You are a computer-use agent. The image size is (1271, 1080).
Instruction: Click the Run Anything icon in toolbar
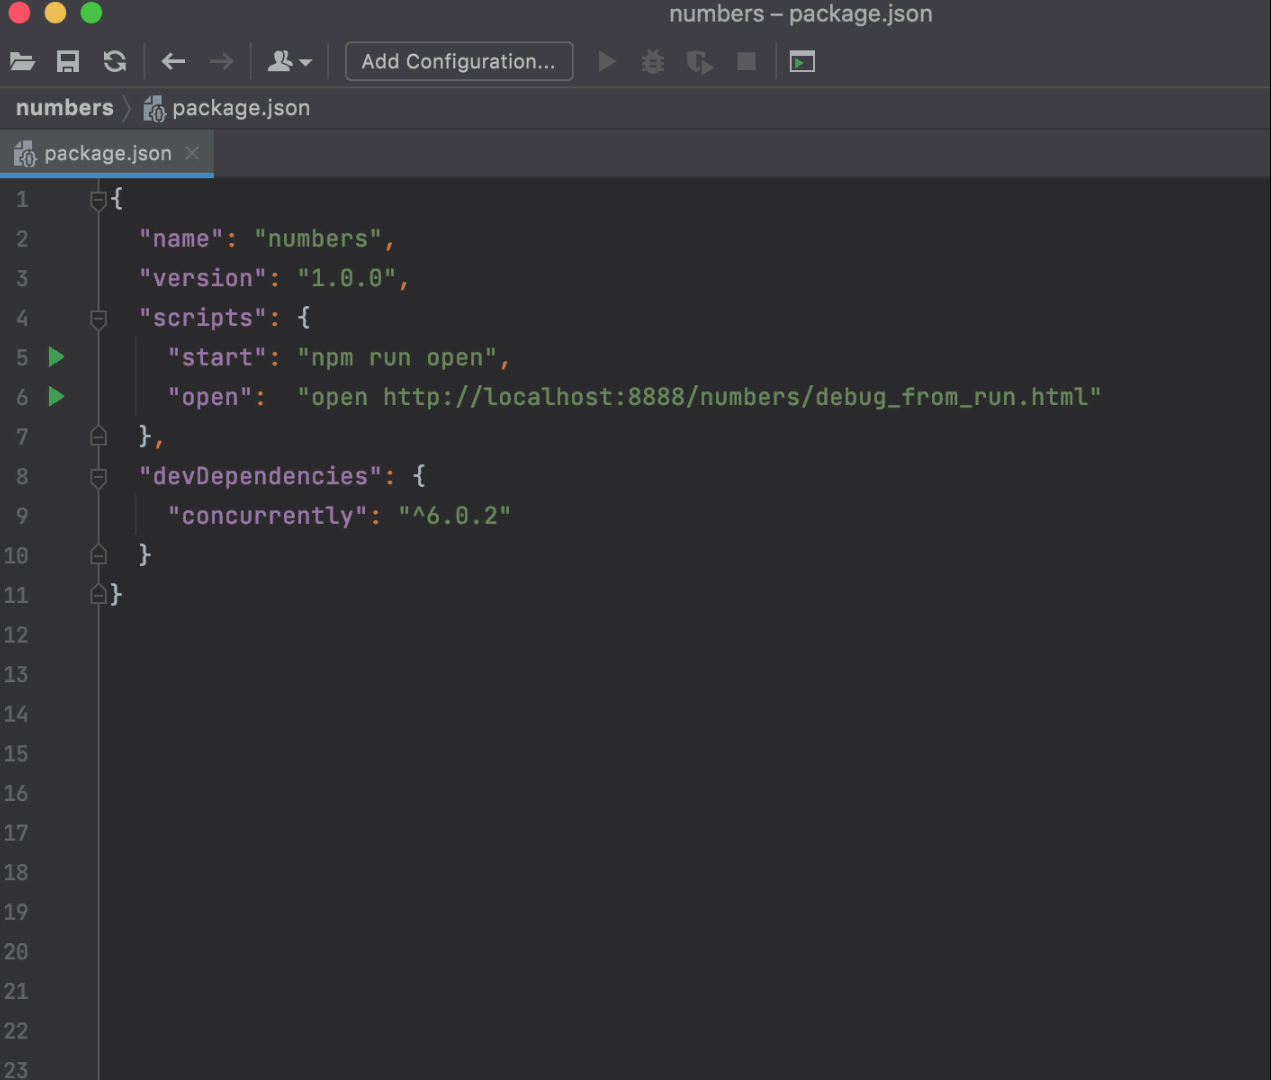(x=802, y=62)
